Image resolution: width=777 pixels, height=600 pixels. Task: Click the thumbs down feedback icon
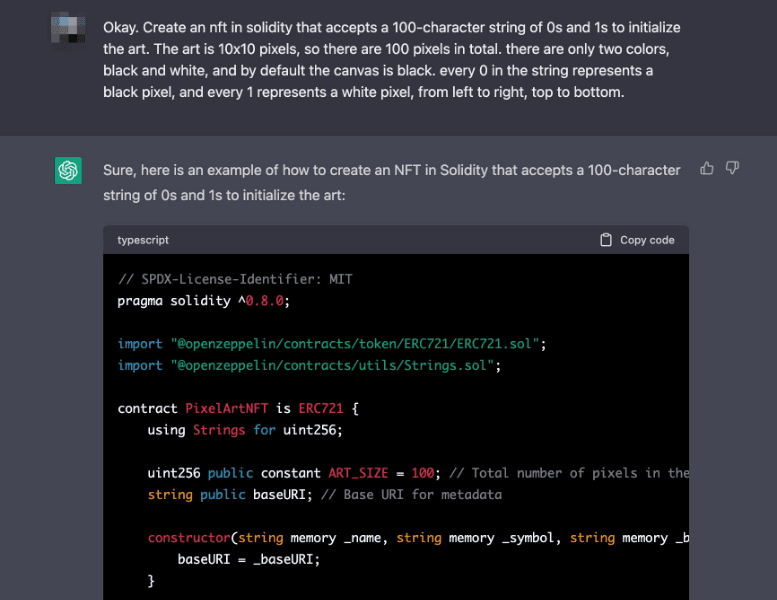tap(732, 168)
